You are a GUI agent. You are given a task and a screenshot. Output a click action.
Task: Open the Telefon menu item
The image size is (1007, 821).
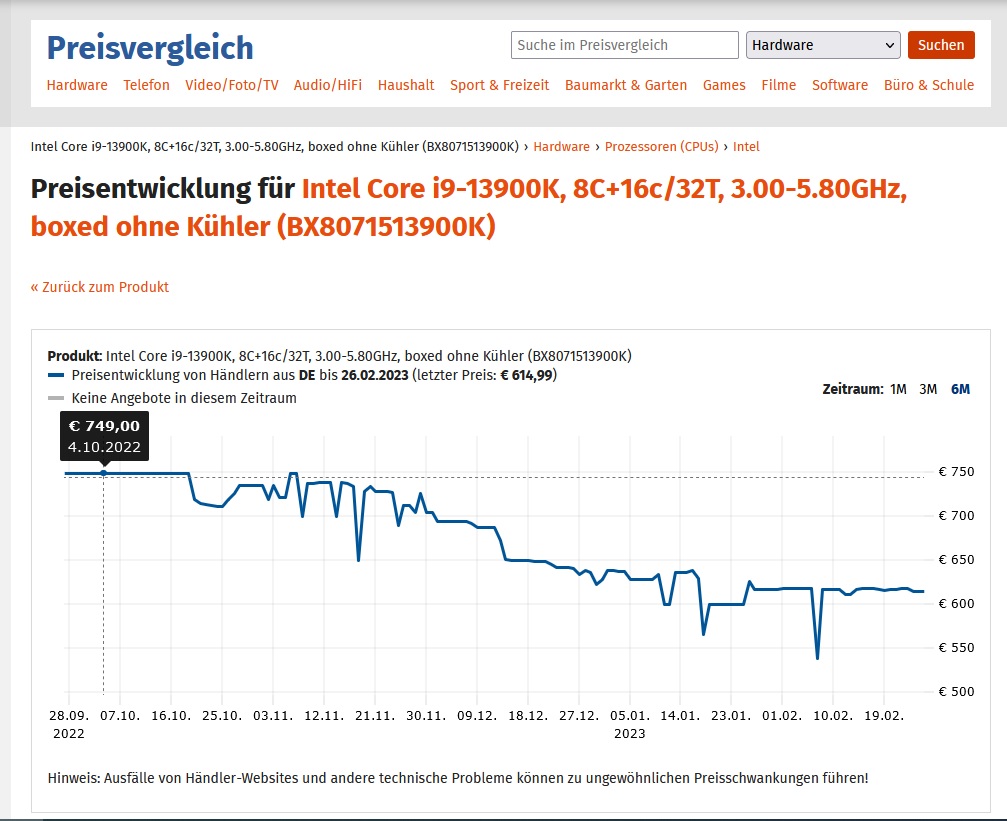point(146,85)
